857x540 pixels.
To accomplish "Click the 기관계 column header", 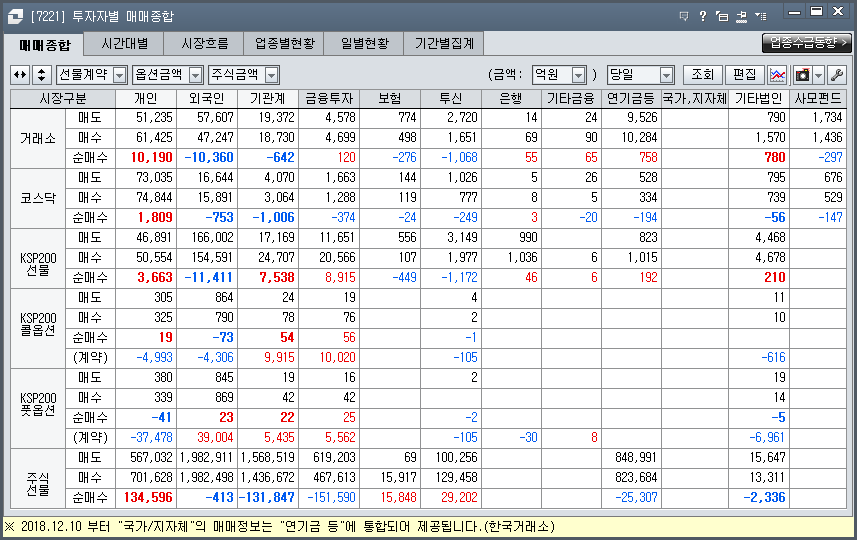I will (x=268, y=98).
